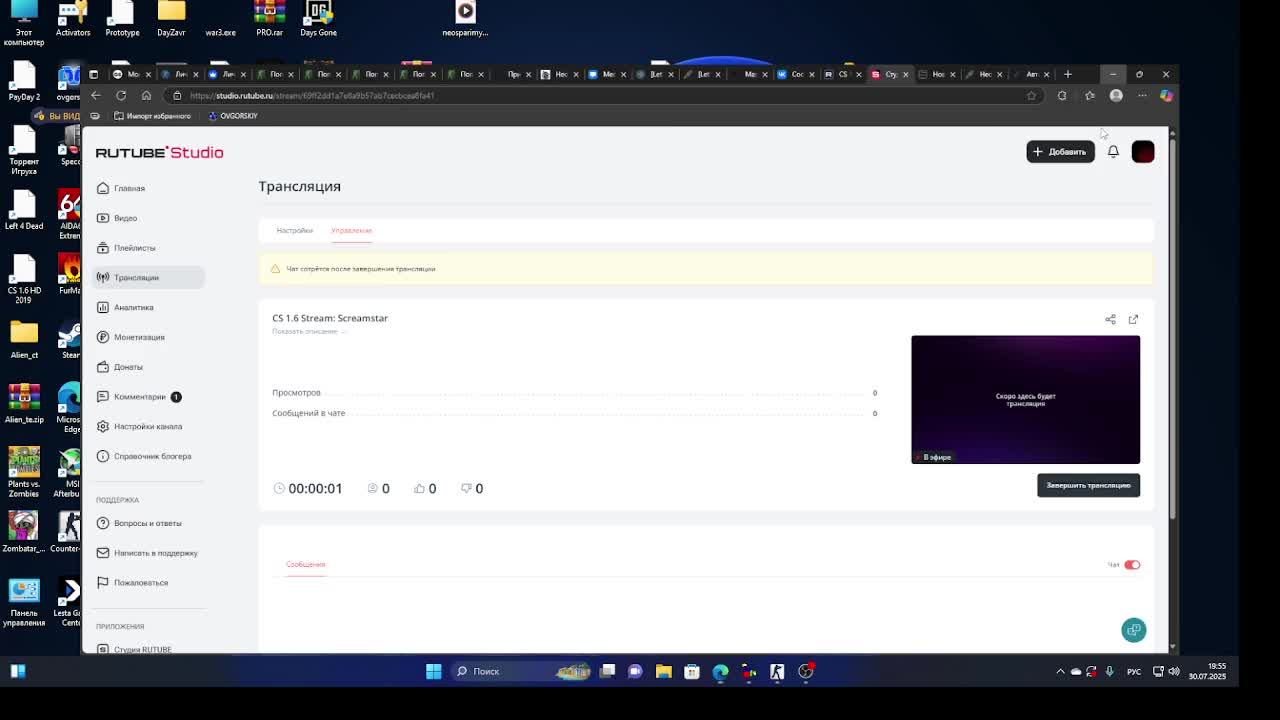
Task: Open the Плейлисты sidebar icon
Action: pos(103,247)
